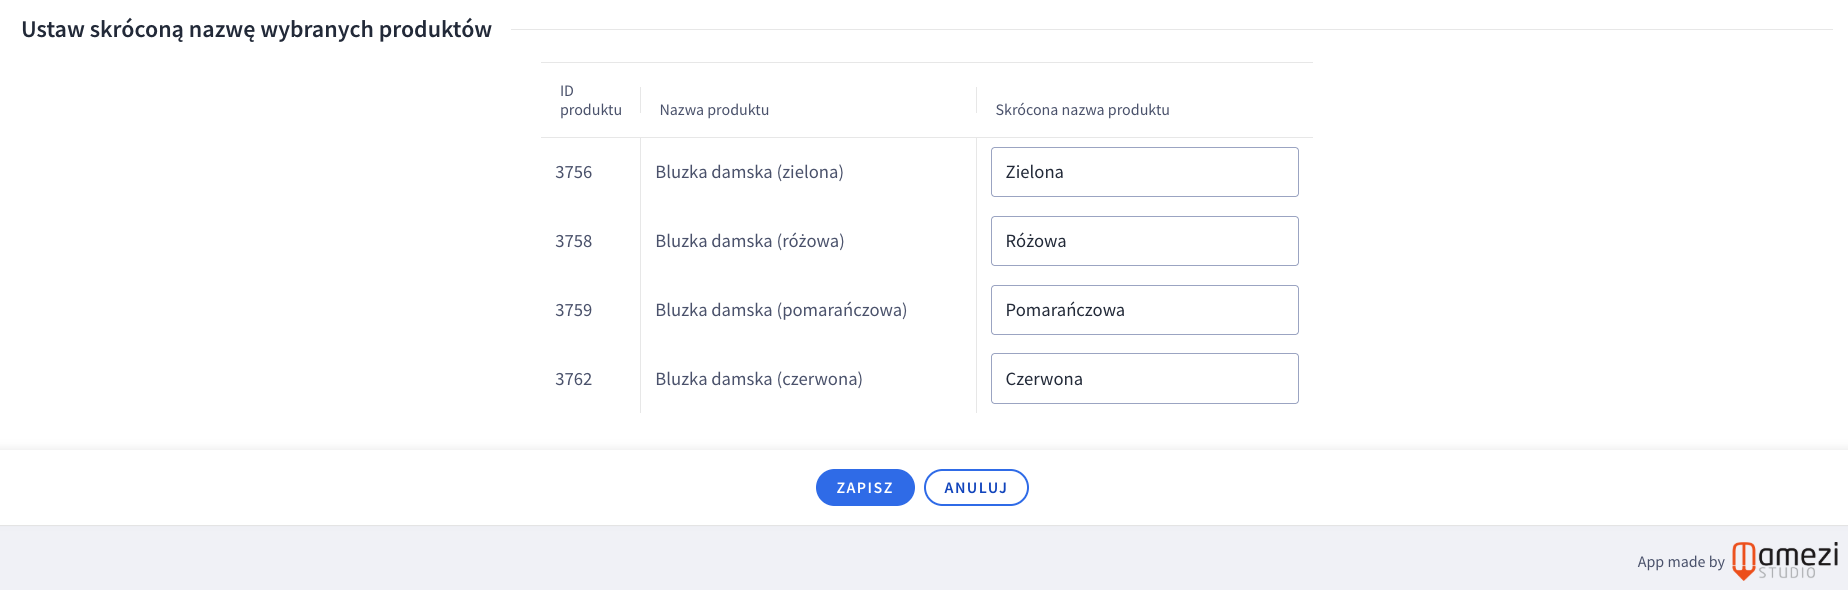
Task: Select the Czerwona short name input
Action: click(x=1144, y=379)
